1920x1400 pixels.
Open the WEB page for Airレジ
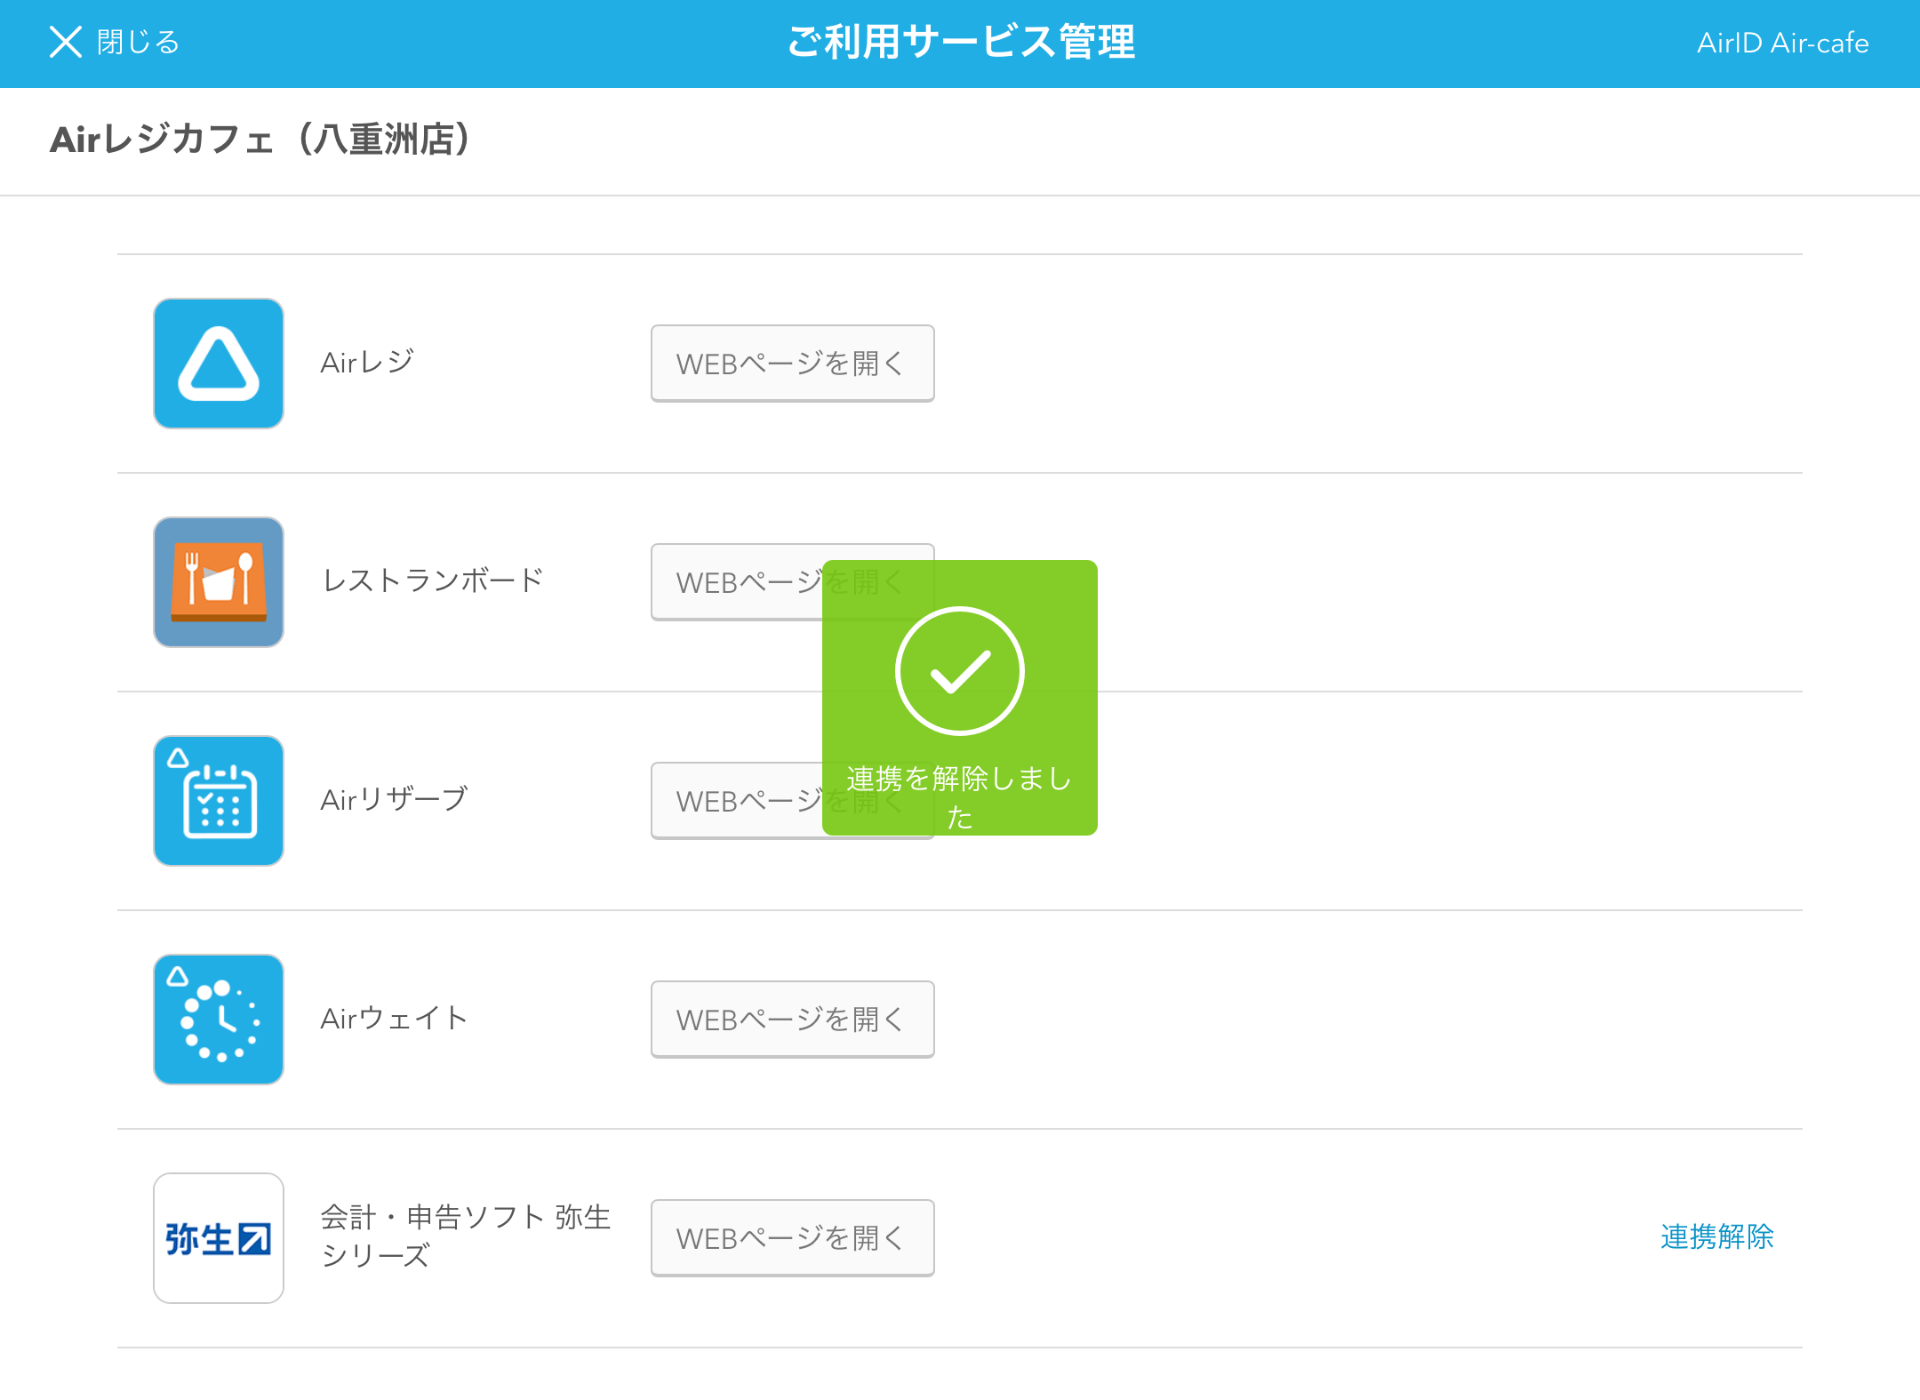point(792,363)
